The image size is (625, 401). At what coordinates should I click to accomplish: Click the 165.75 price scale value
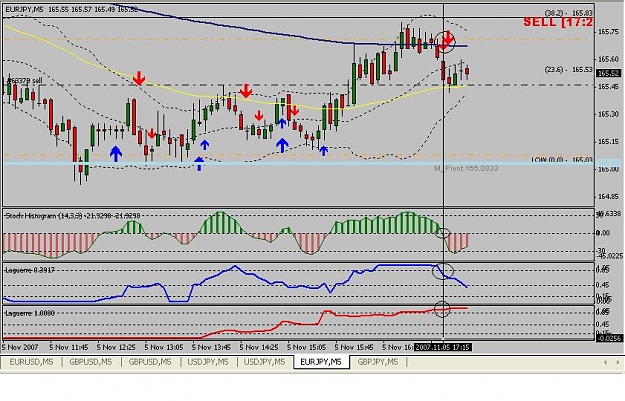[x=608, y=32]
